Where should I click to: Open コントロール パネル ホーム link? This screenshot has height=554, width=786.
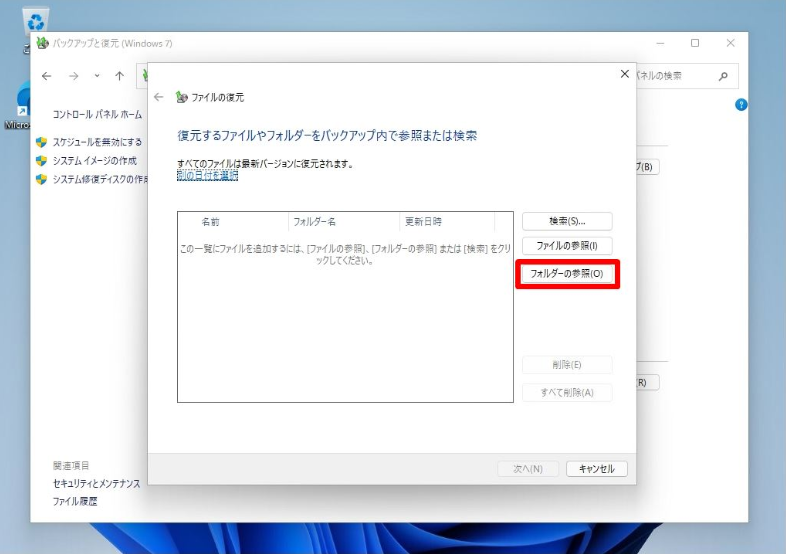98,115
